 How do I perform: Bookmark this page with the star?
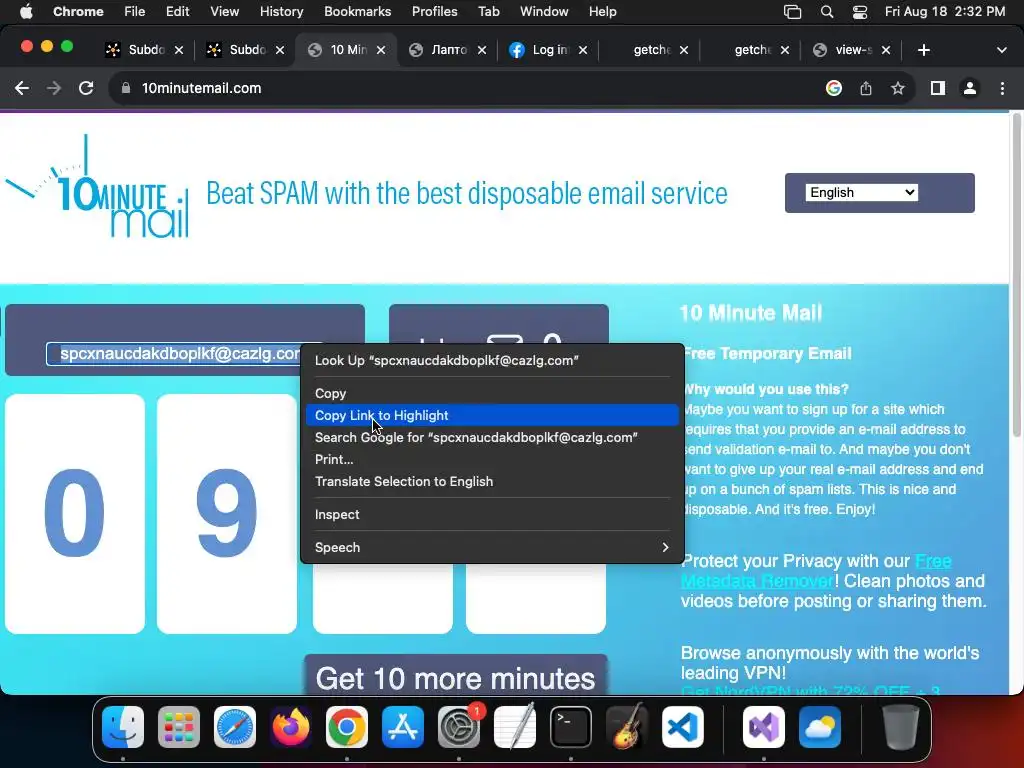pos(898,88)
